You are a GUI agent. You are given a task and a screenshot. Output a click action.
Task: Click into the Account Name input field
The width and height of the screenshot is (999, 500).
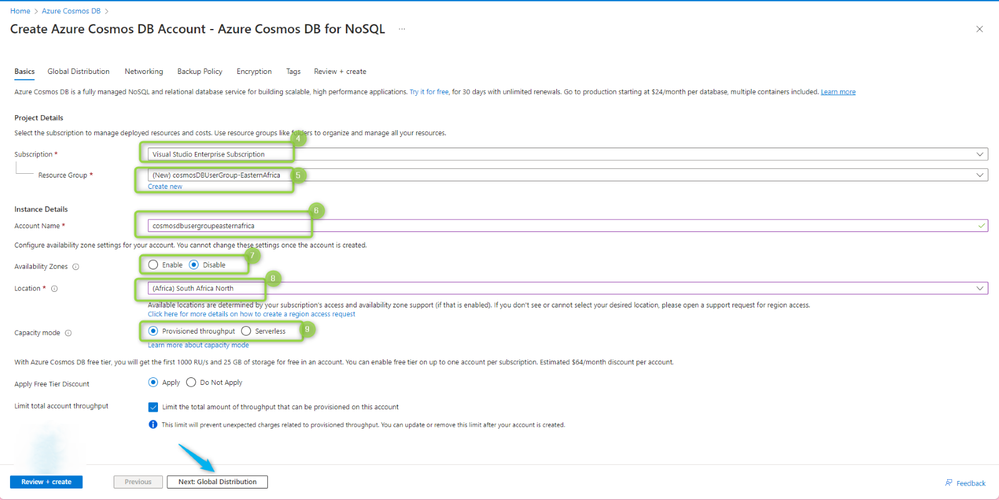[567, 225]
